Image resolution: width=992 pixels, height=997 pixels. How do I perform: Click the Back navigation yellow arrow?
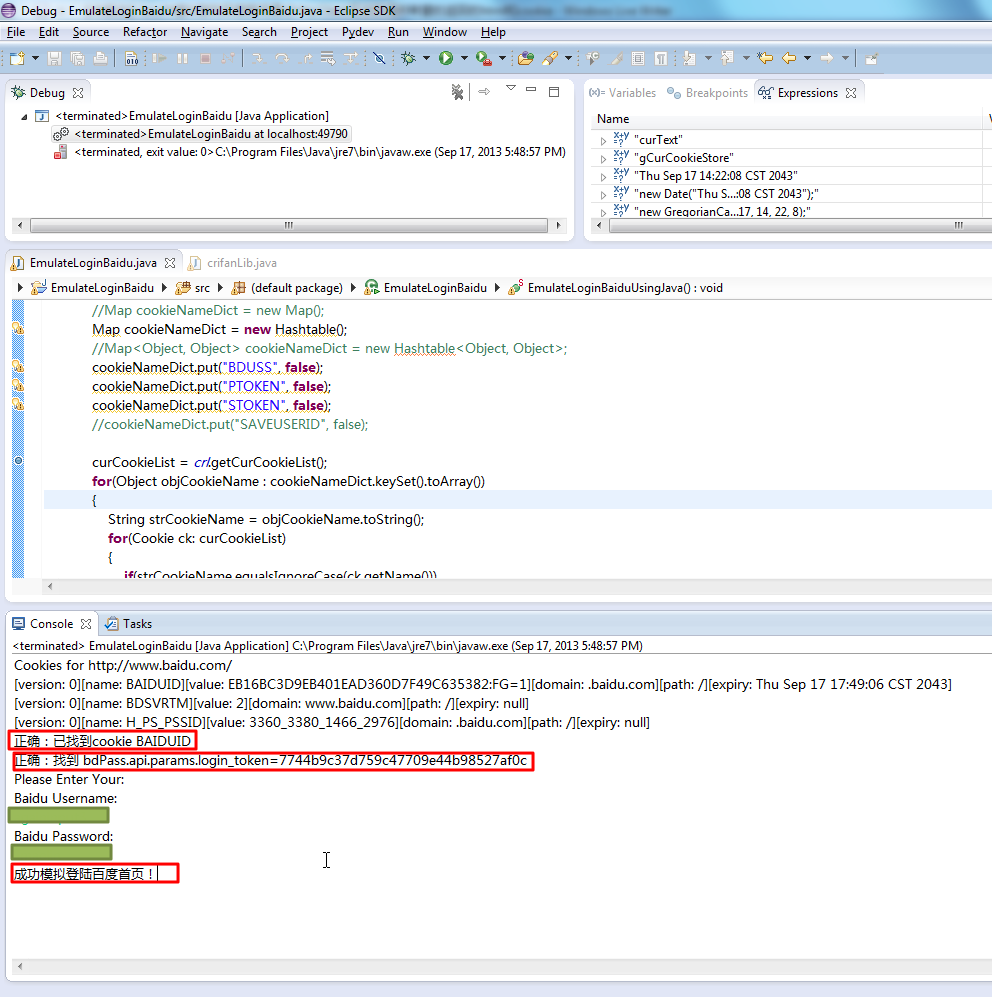[789, 59]
